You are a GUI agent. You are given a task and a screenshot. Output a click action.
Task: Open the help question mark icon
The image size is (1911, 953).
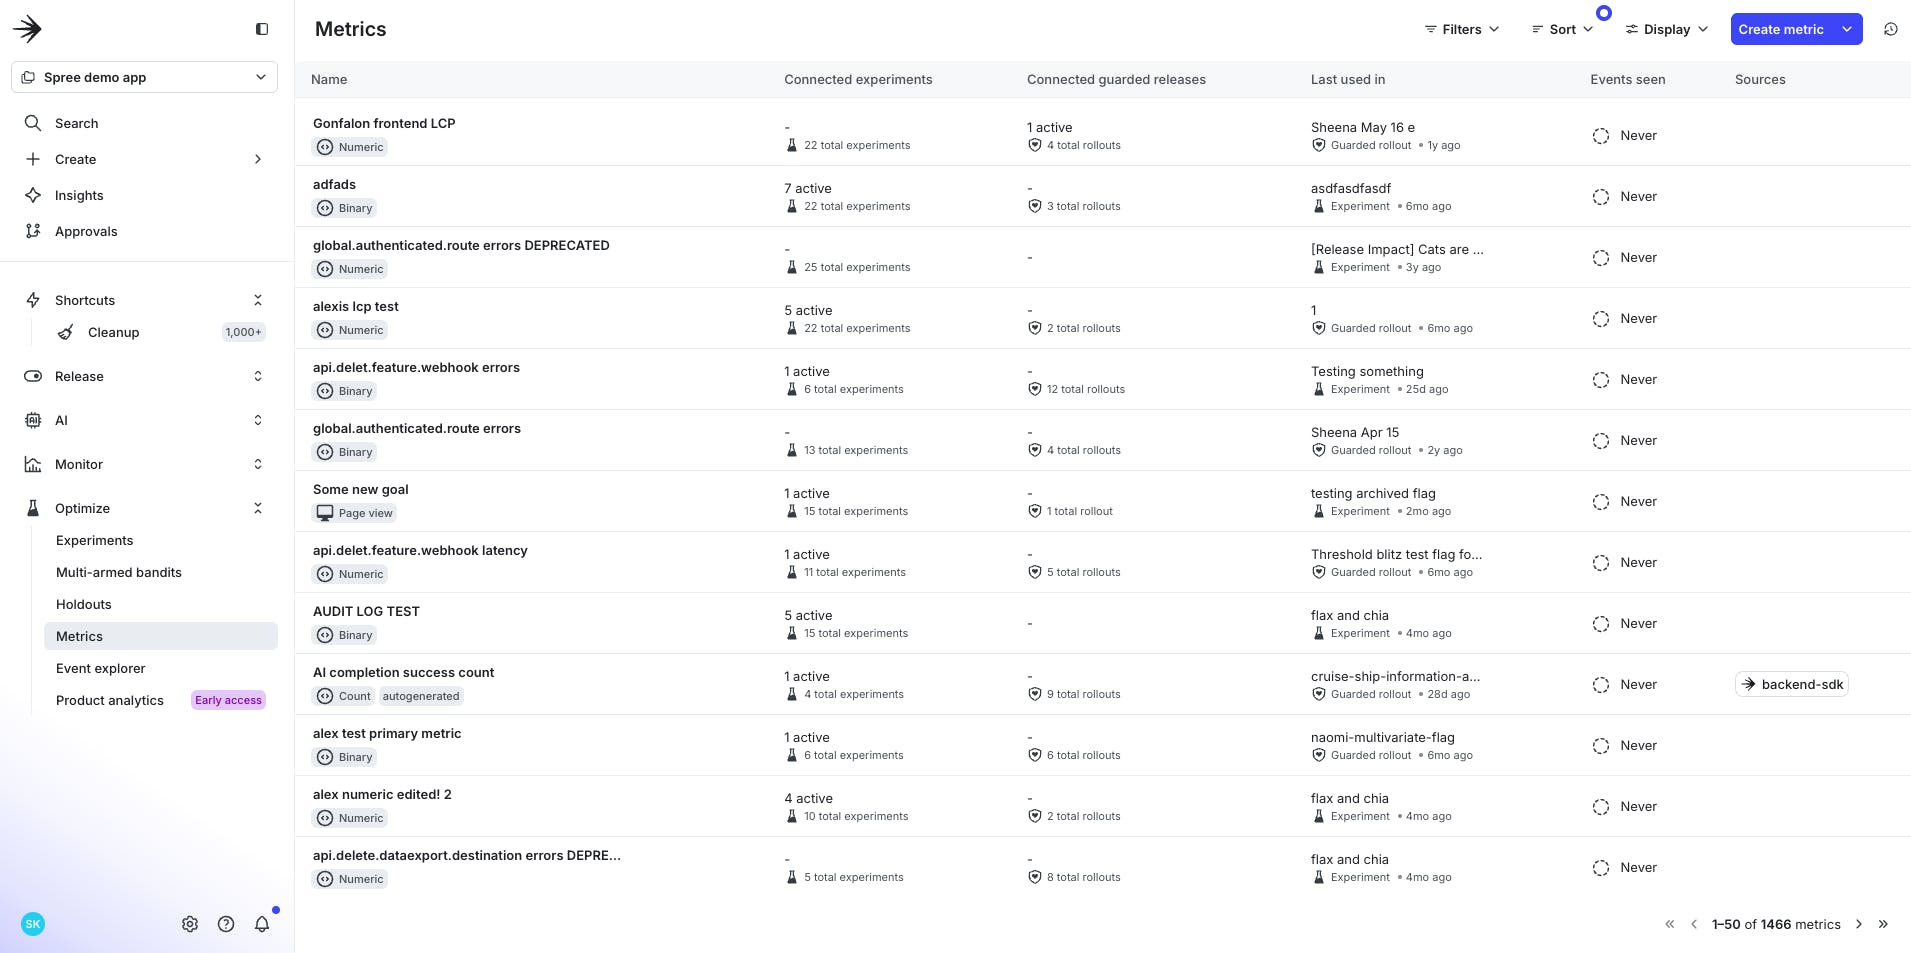[226, 924]
